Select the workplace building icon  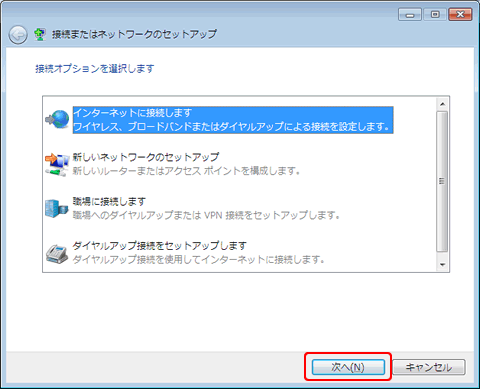(57, 208)
